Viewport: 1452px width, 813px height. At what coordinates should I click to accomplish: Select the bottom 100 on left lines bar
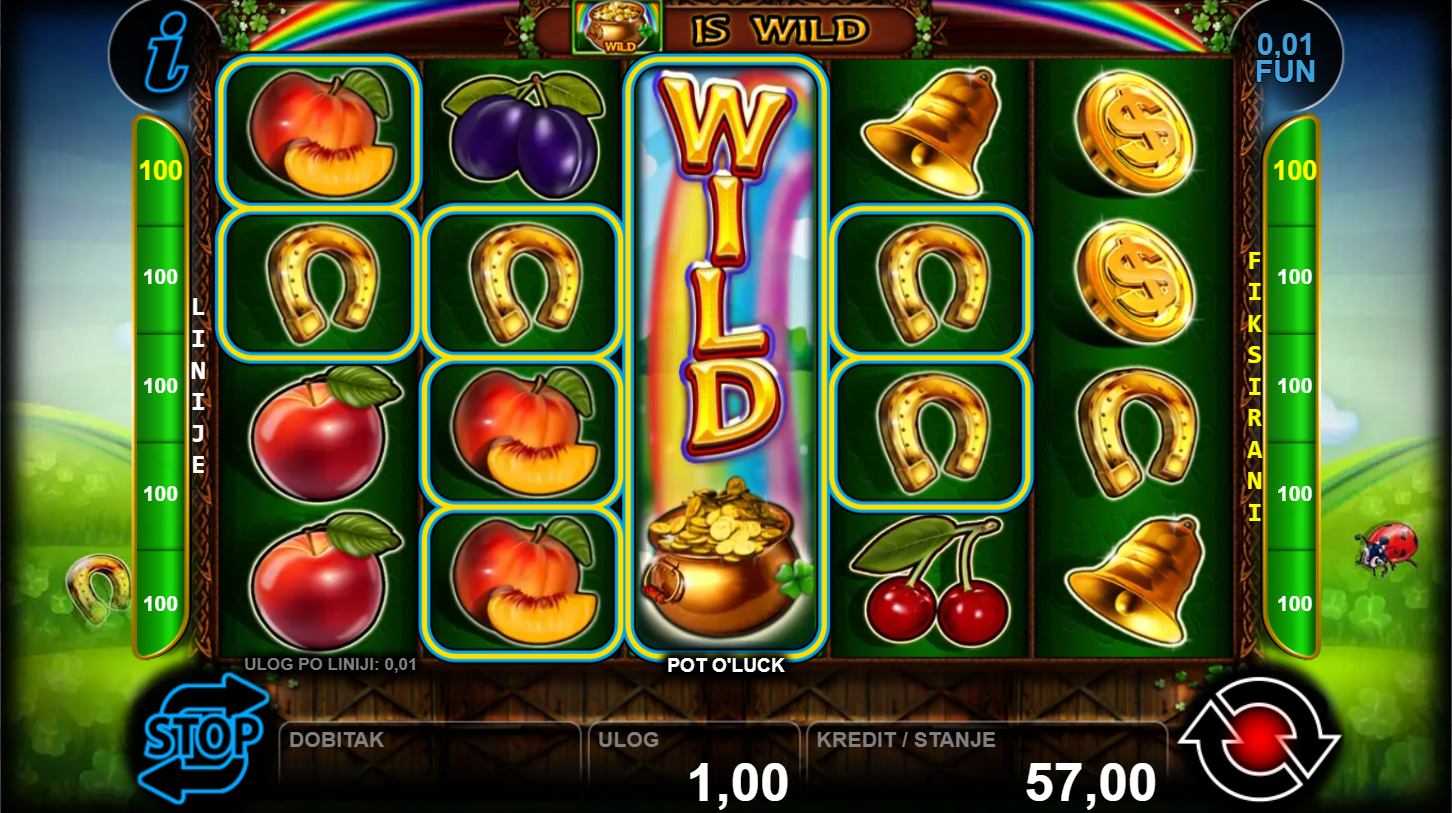pos(160,603)
